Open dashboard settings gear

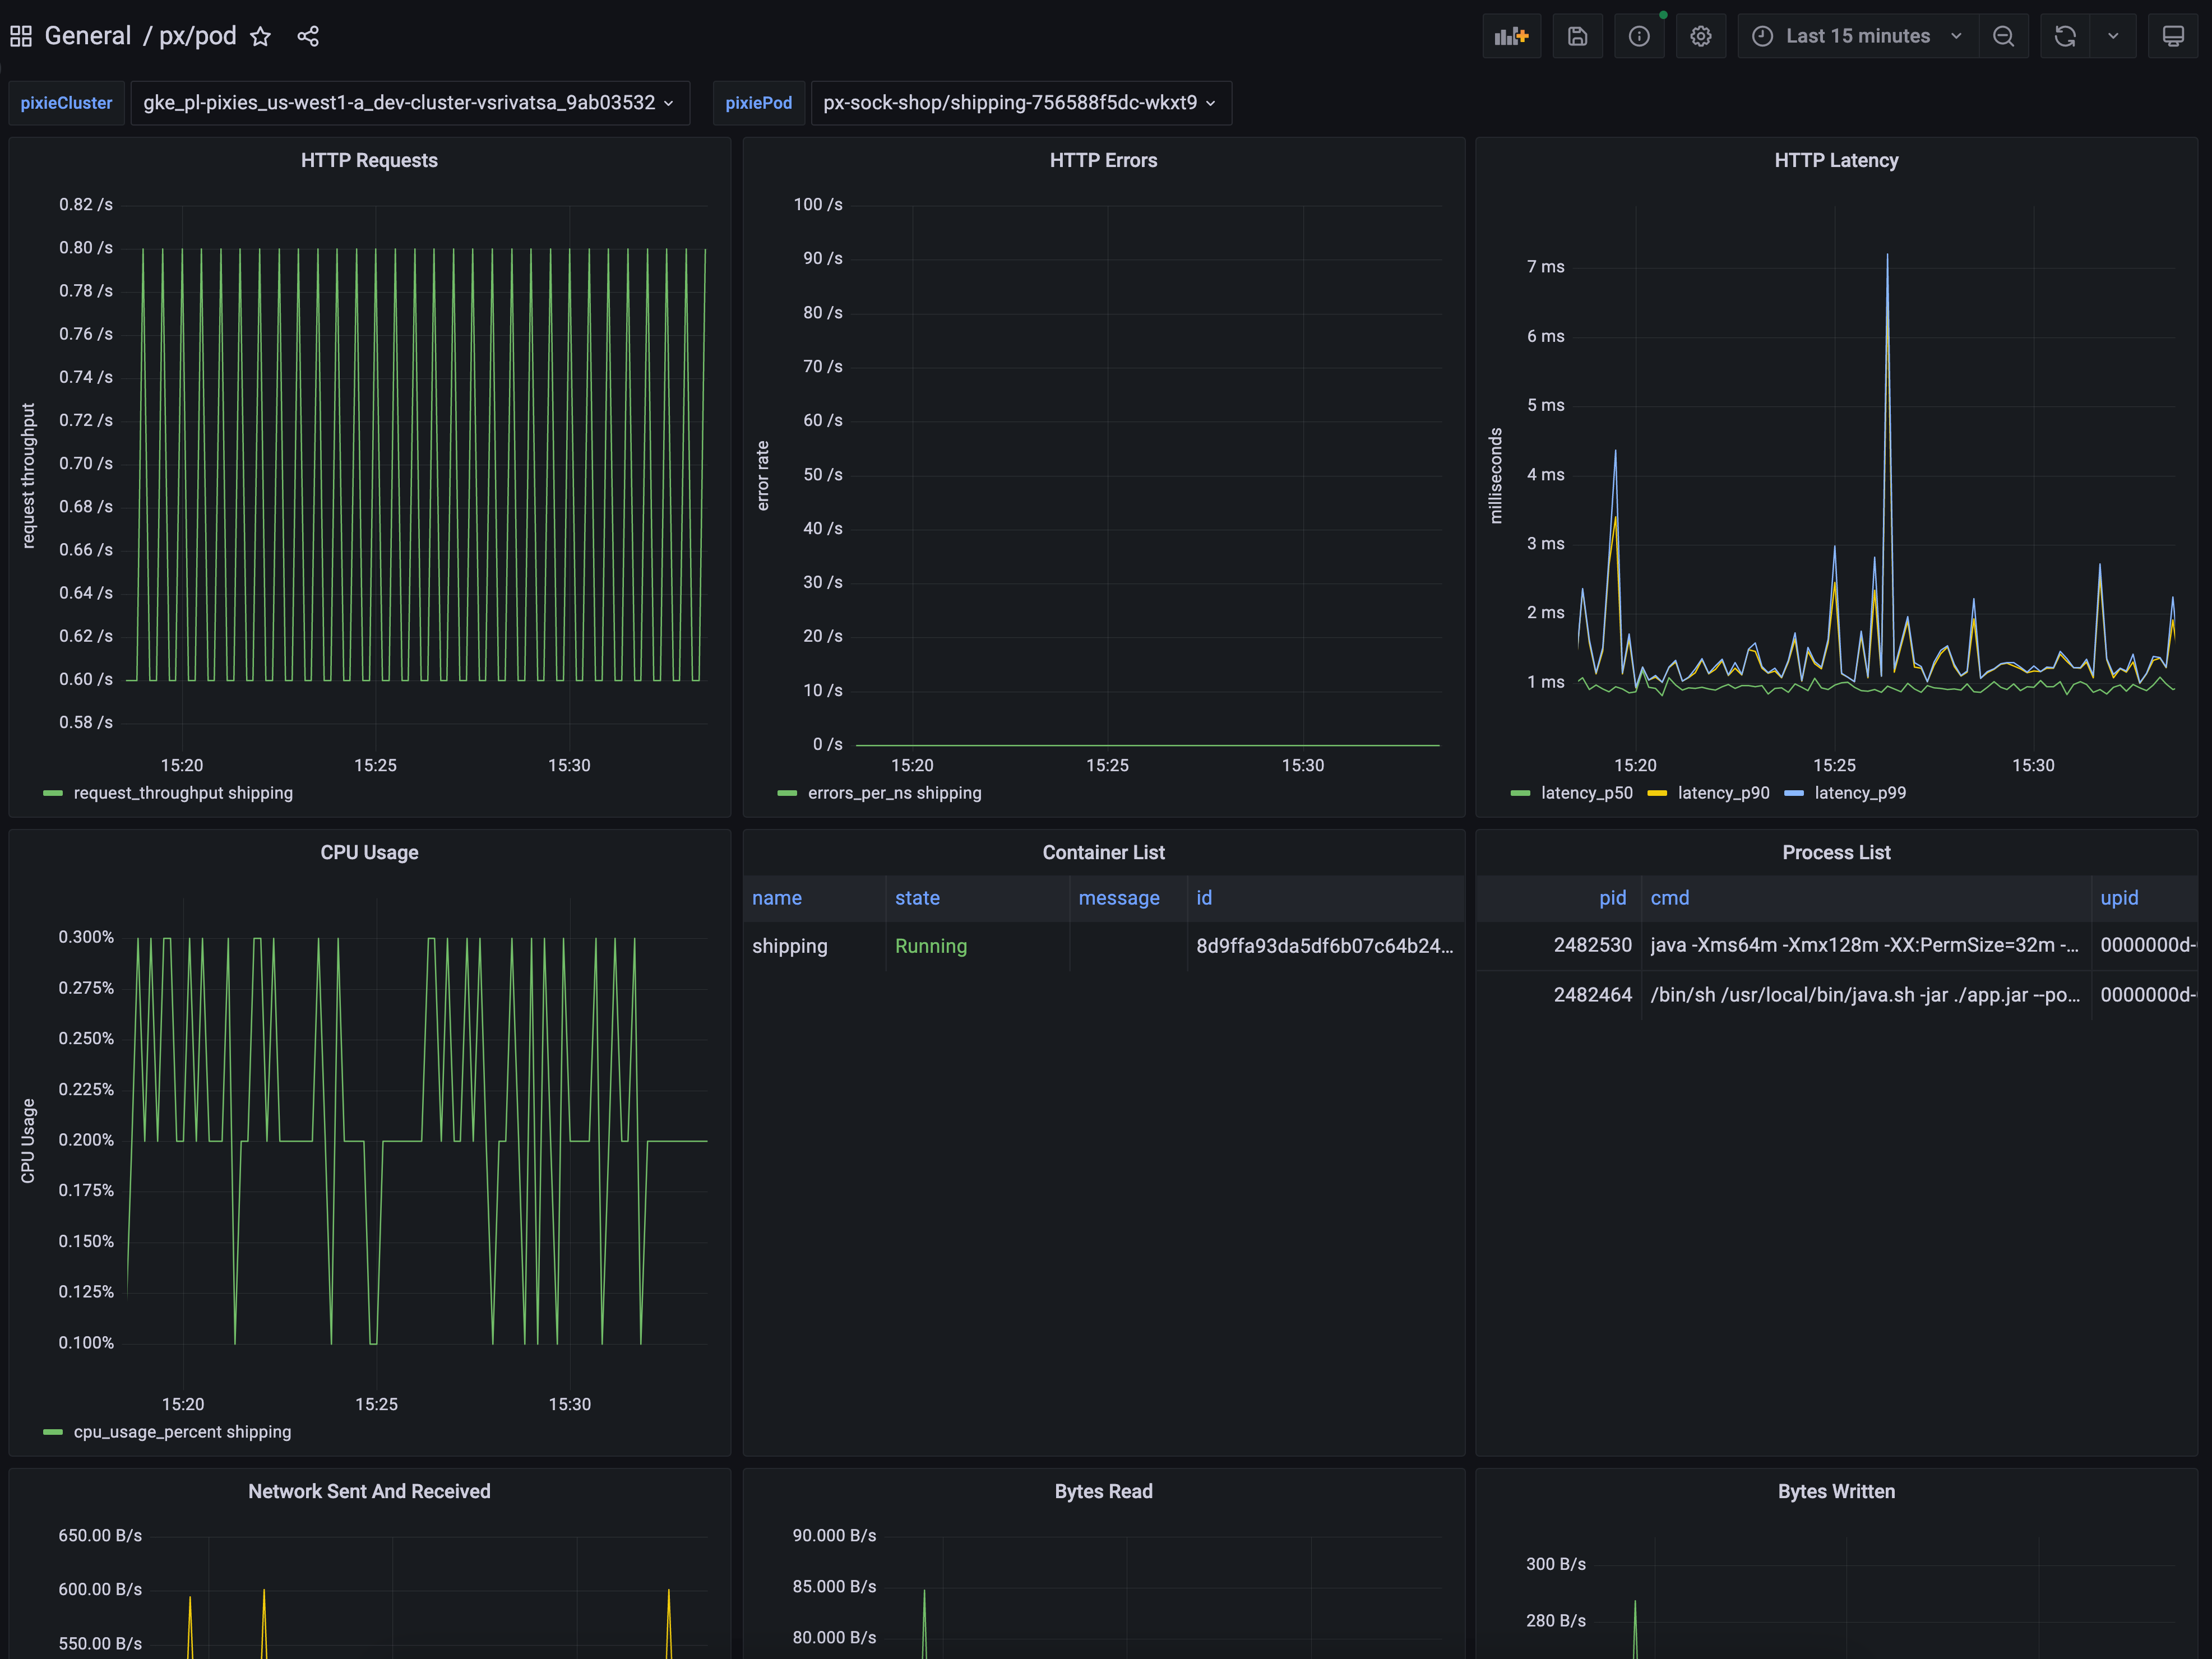[1700, 36]
